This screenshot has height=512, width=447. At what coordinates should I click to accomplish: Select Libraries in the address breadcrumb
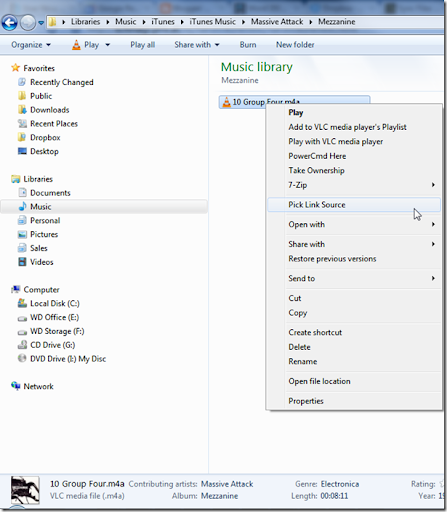pyautogui.click(x=85, y=22)
